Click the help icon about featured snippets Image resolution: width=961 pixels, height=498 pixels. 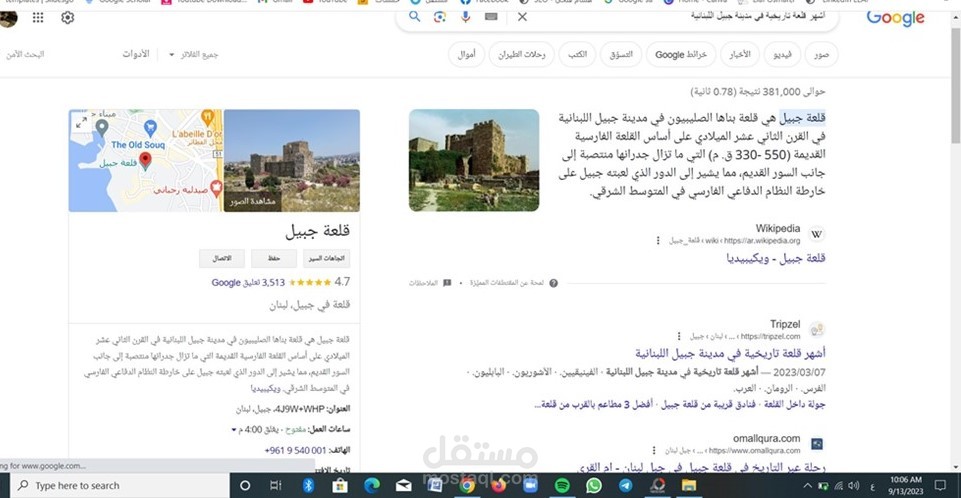click(553, 283)
